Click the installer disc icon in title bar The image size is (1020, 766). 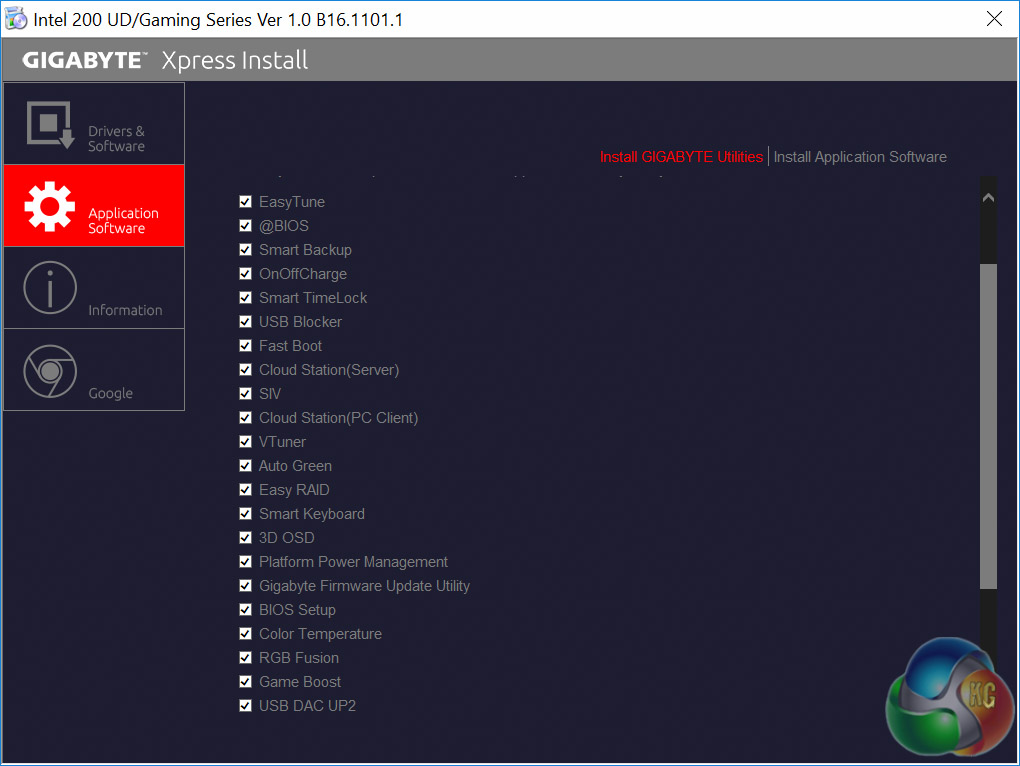point(16,18)
